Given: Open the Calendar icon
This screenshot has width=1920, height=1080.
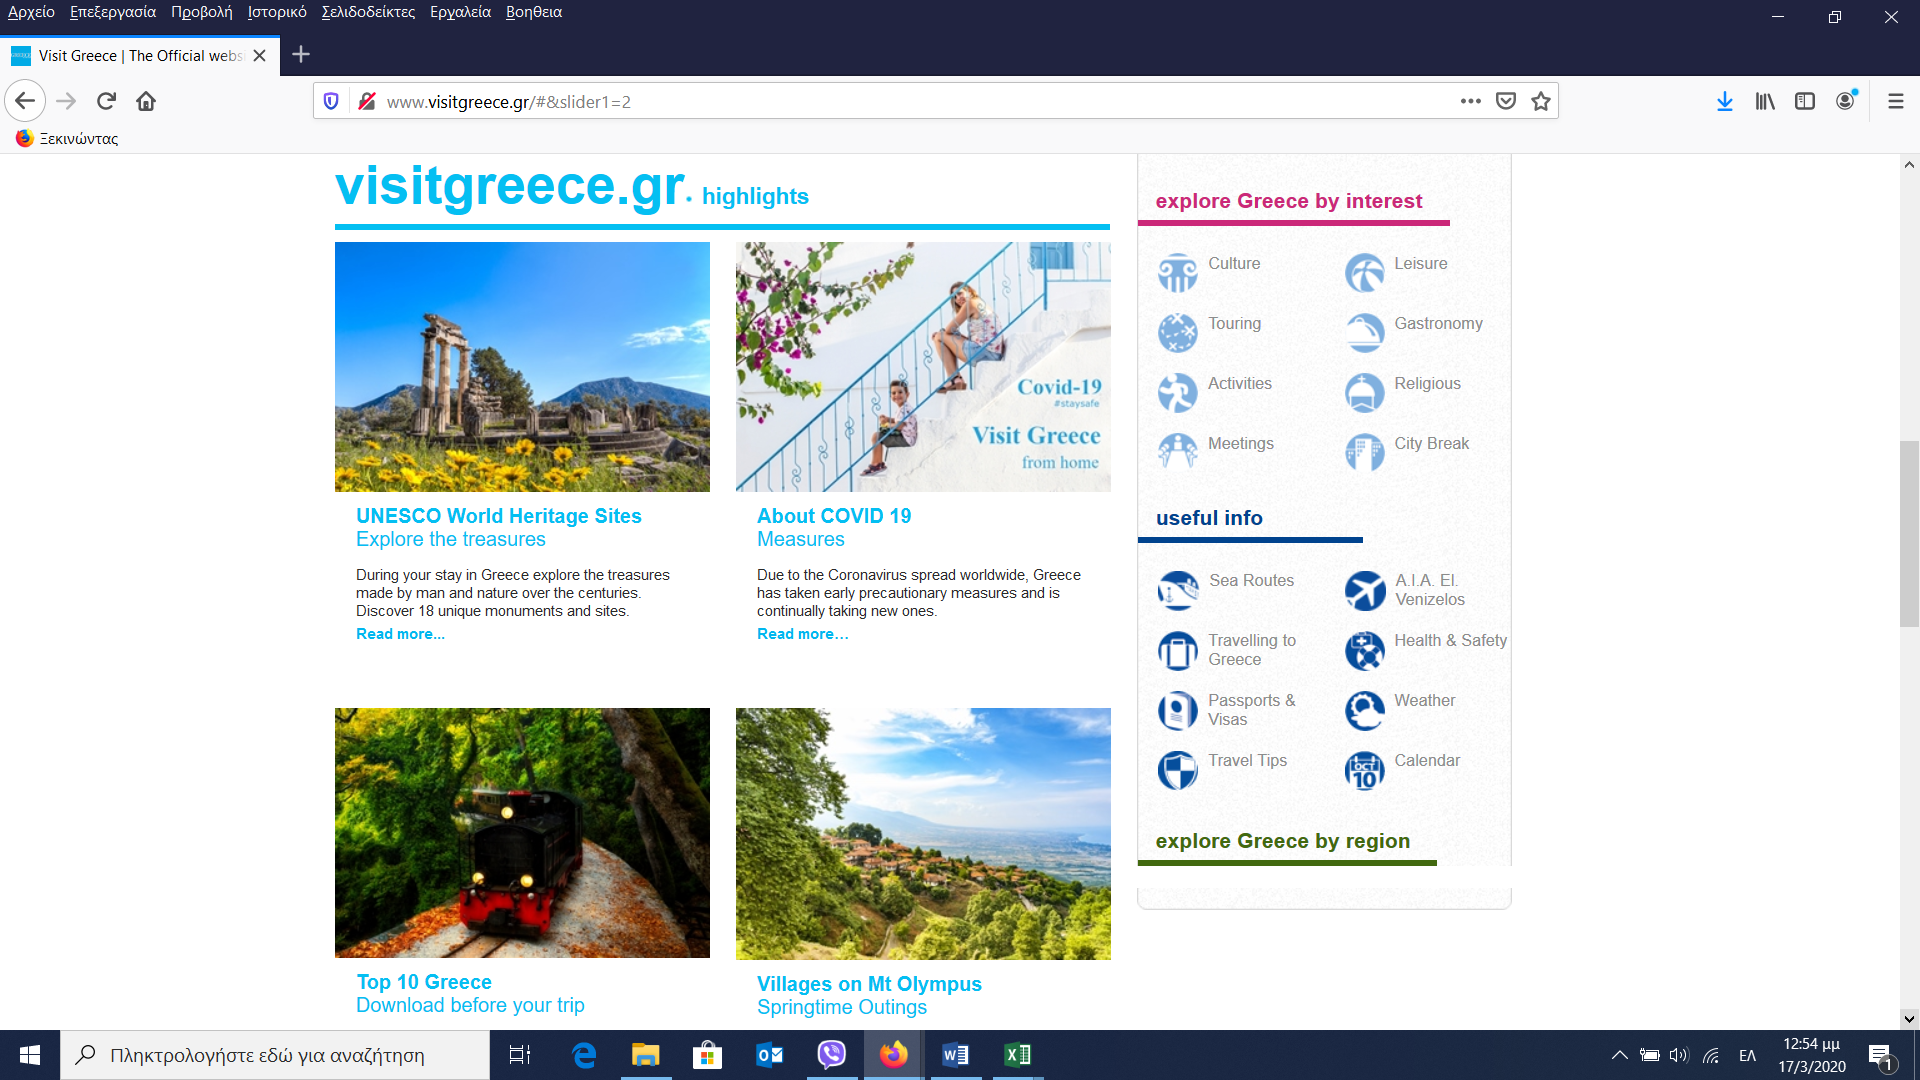Looking at the screenshot, I should [1364, 770].
